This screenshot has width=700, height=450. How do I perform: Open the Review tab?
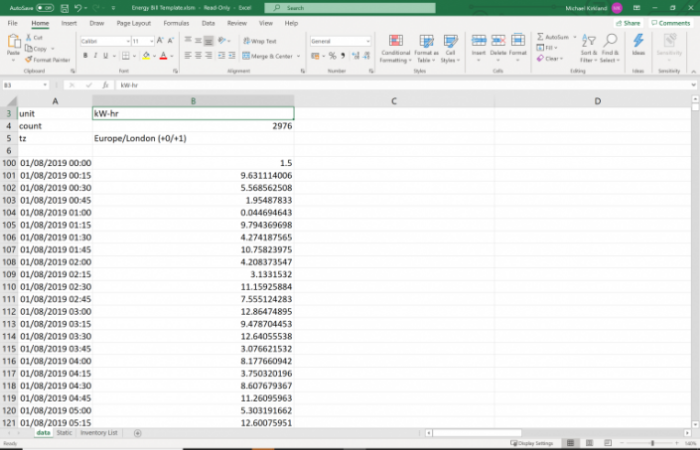237,23
